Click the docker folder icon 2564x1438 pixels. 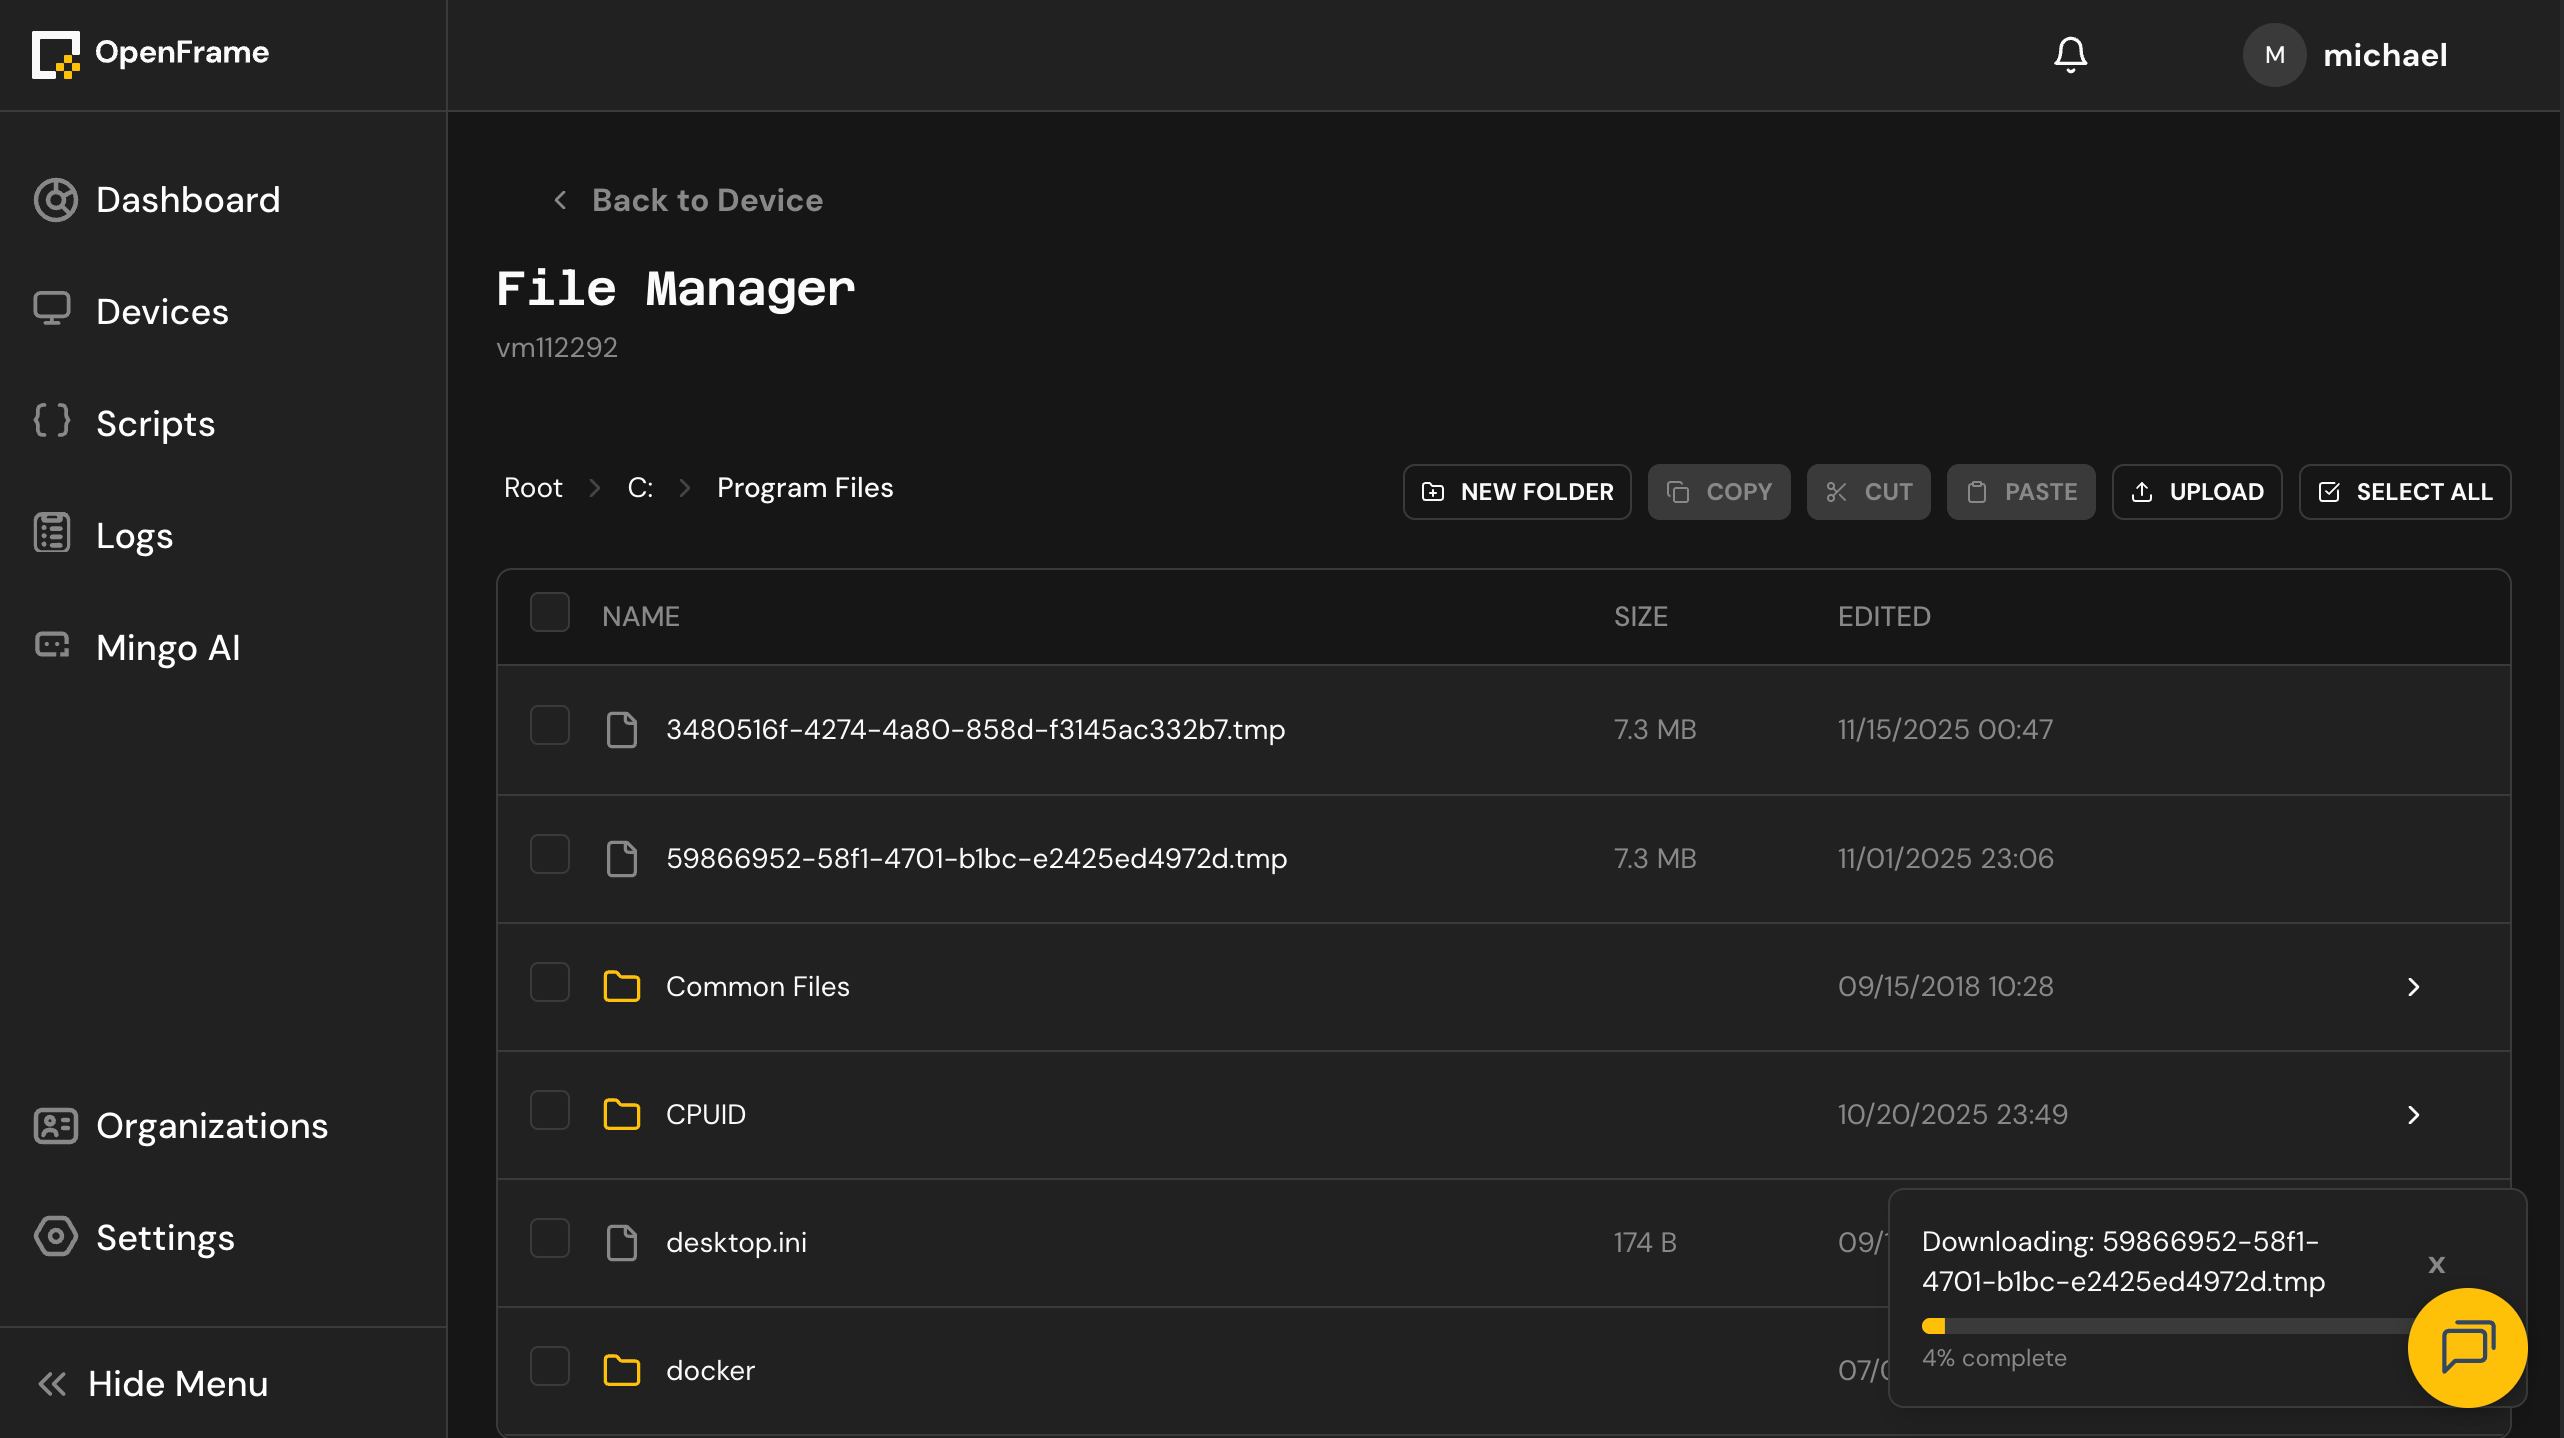[x=622, y=1370]
